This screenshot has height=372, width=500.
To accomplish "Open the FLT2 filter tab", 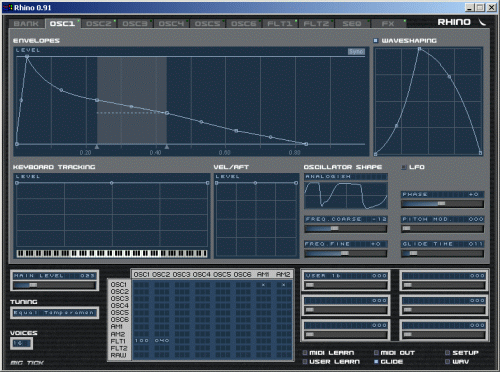I will (x=316, y=24).
